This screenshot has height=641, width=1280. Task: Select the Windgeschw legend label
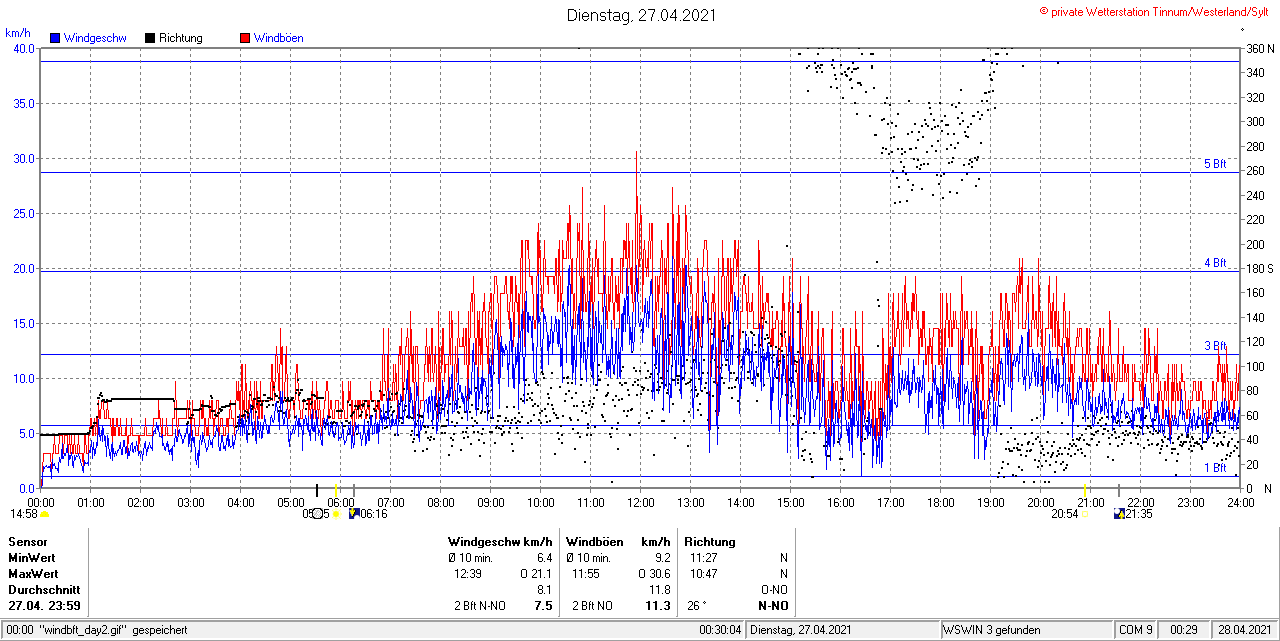(95, 38)
